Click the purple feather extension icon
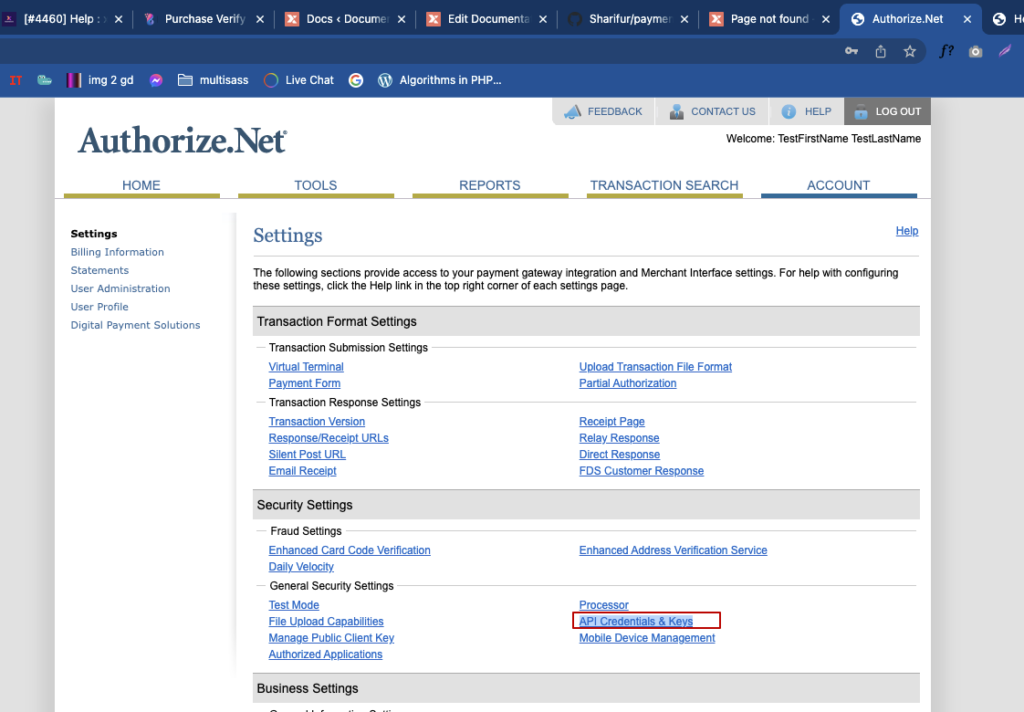 [x=1005, y=51]
